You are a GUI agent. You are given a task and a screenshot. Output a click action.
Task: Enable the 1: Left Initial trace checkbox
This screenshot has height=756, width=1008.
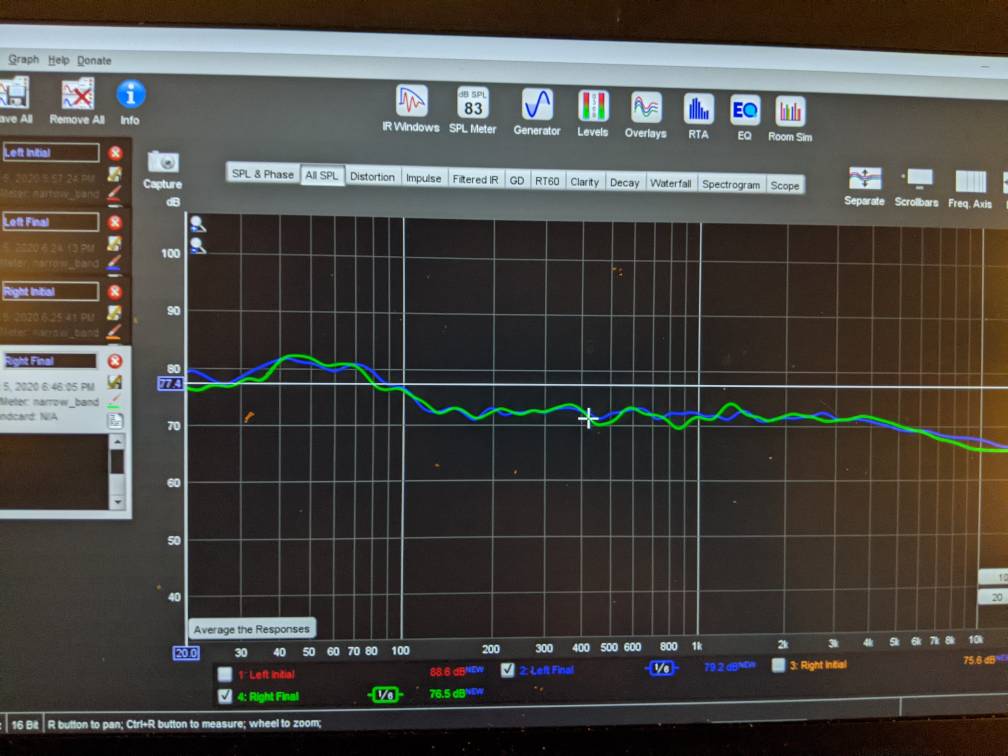(224, 674)
